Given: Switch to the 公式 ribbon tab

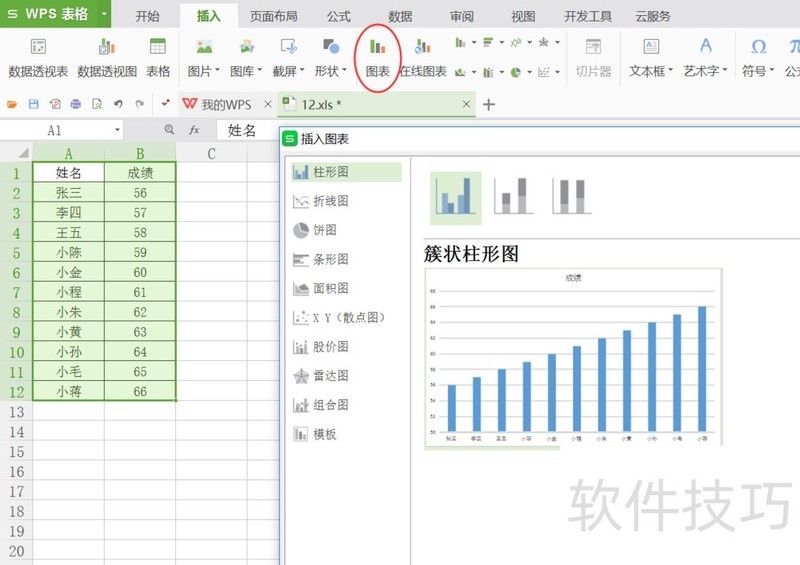Looking at the screenshot, I should [x=338, y=16].
